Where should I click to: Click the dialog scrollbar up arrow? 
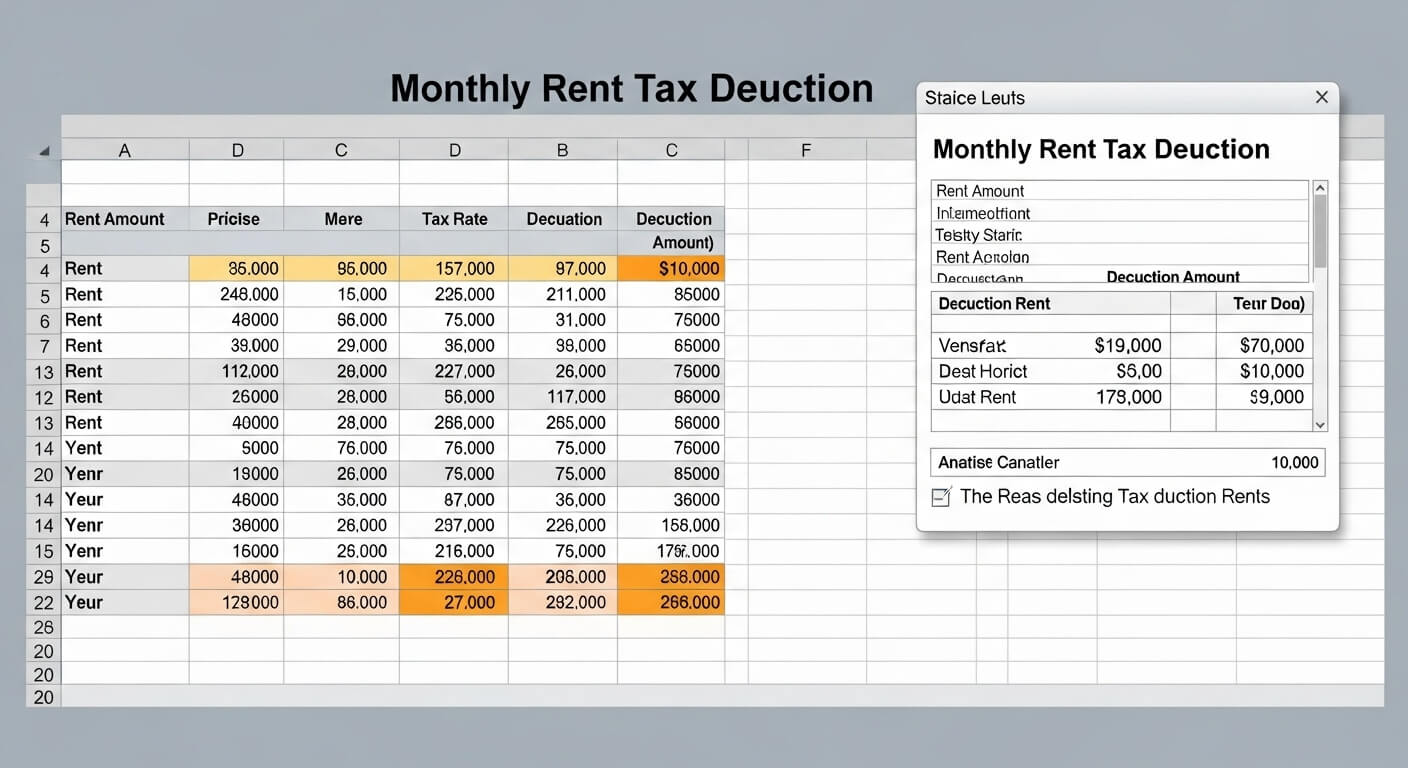tap(1320, 187)
